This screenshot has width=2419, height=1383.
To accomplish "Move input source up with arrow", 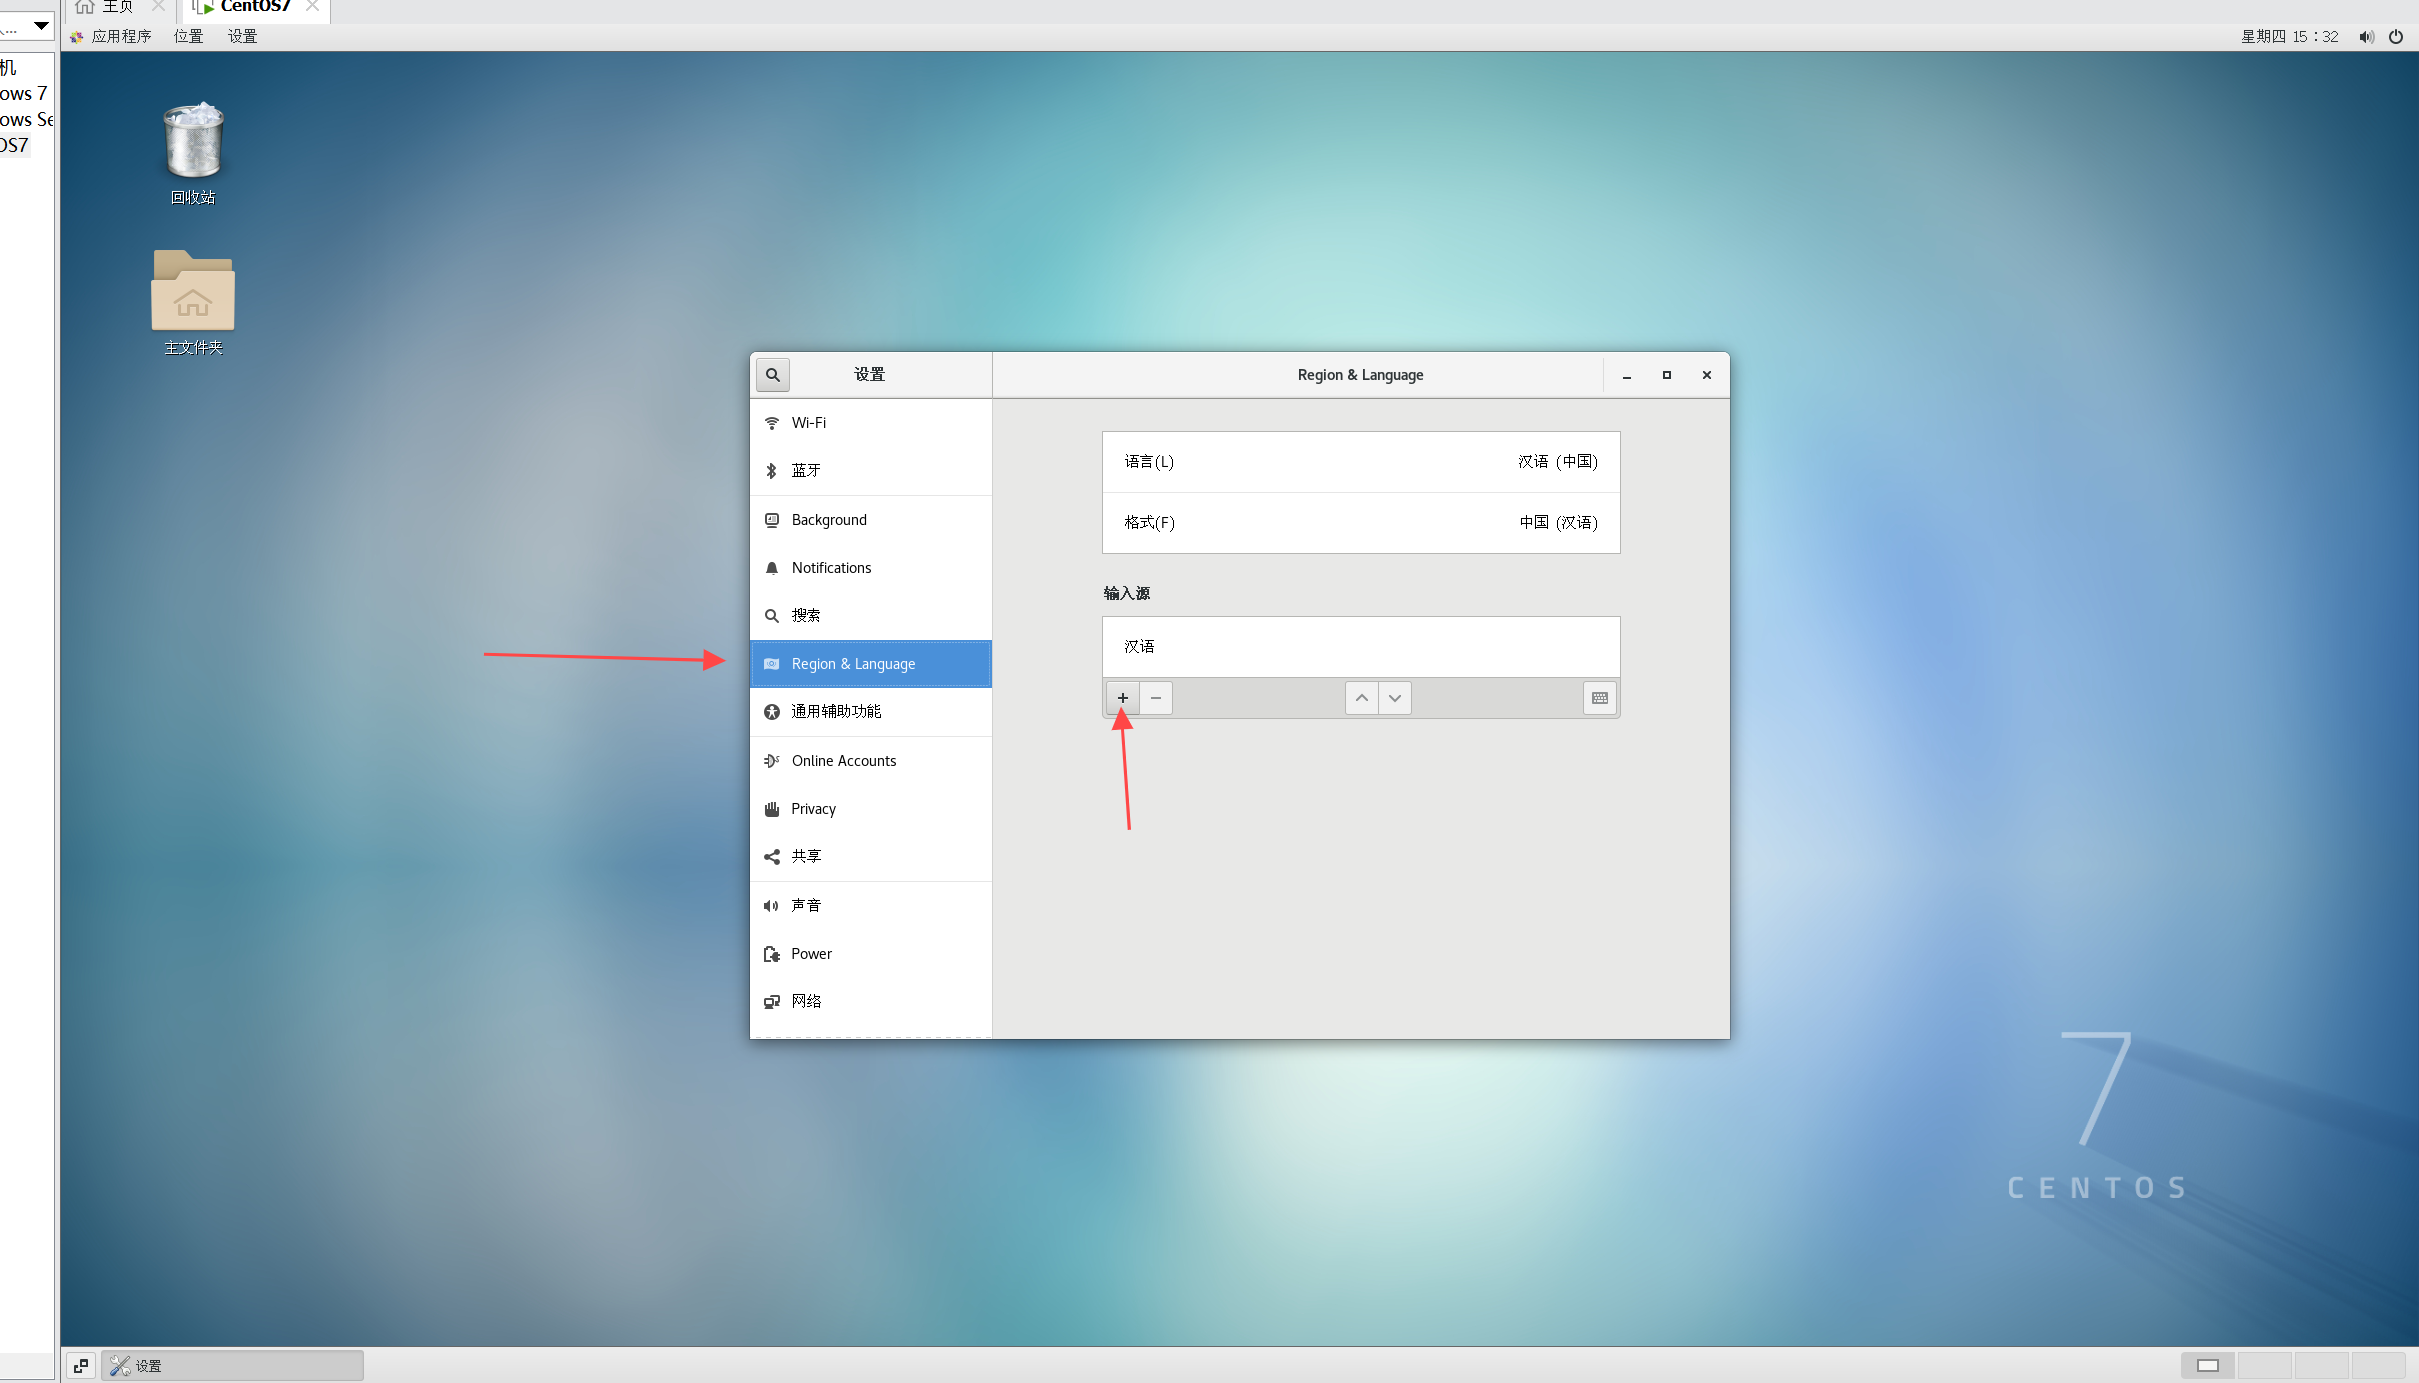I will (x=1361, y=698).
